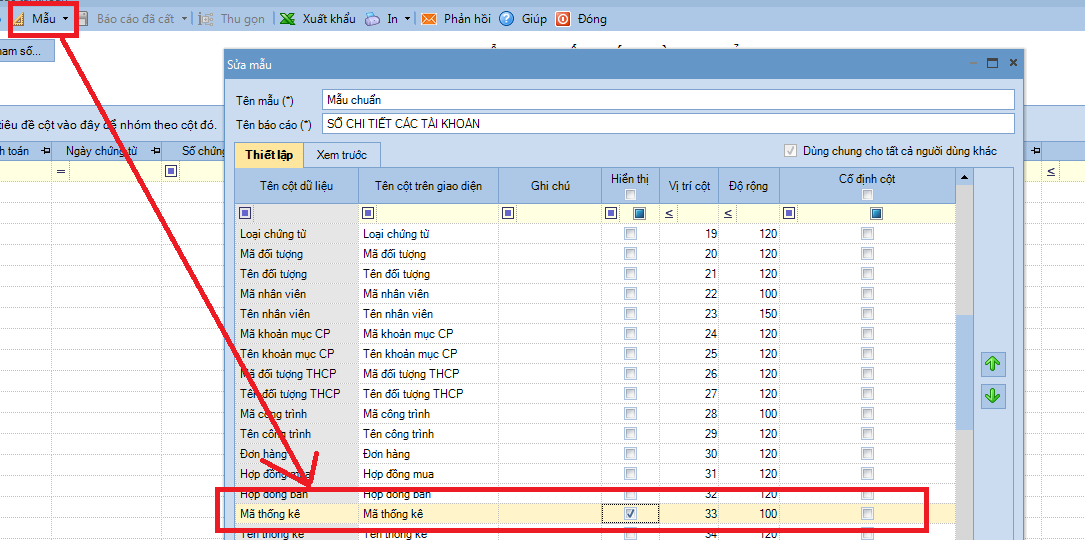Screen dimensions: 1085x540
Task: Click Tên đối tượng THCP interface name cell
Action: (x=428, y=394)
